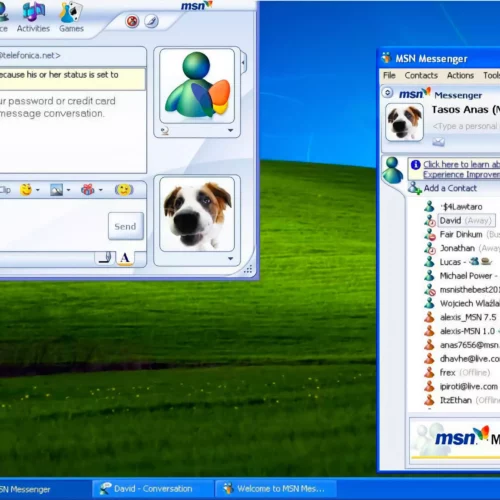Open the File menu in MSN Messenger
This screenshot has width=500, height=500.
tap(389, 75)
